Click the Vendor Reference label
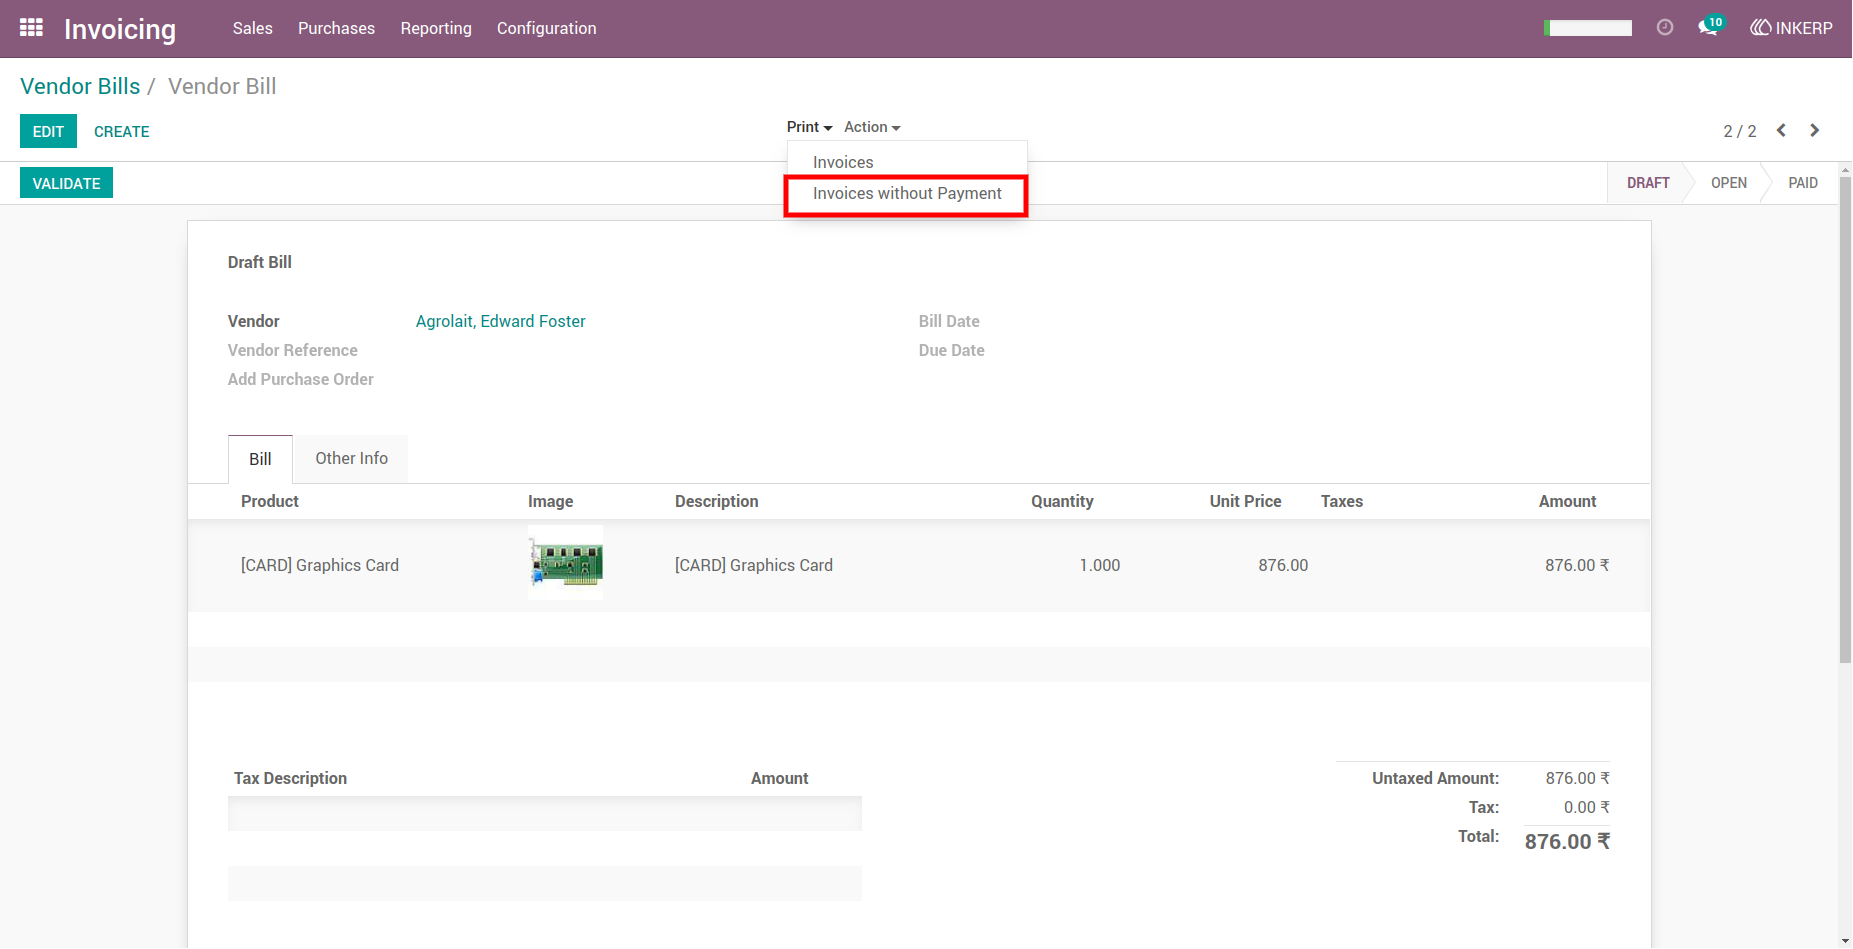Image resolution: width=1853 pixels, height=949 pixels. 292,350
